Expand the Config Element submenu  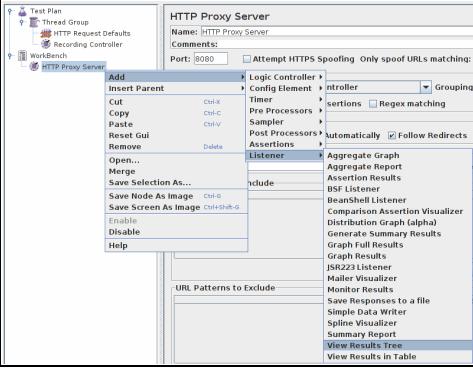285,88
